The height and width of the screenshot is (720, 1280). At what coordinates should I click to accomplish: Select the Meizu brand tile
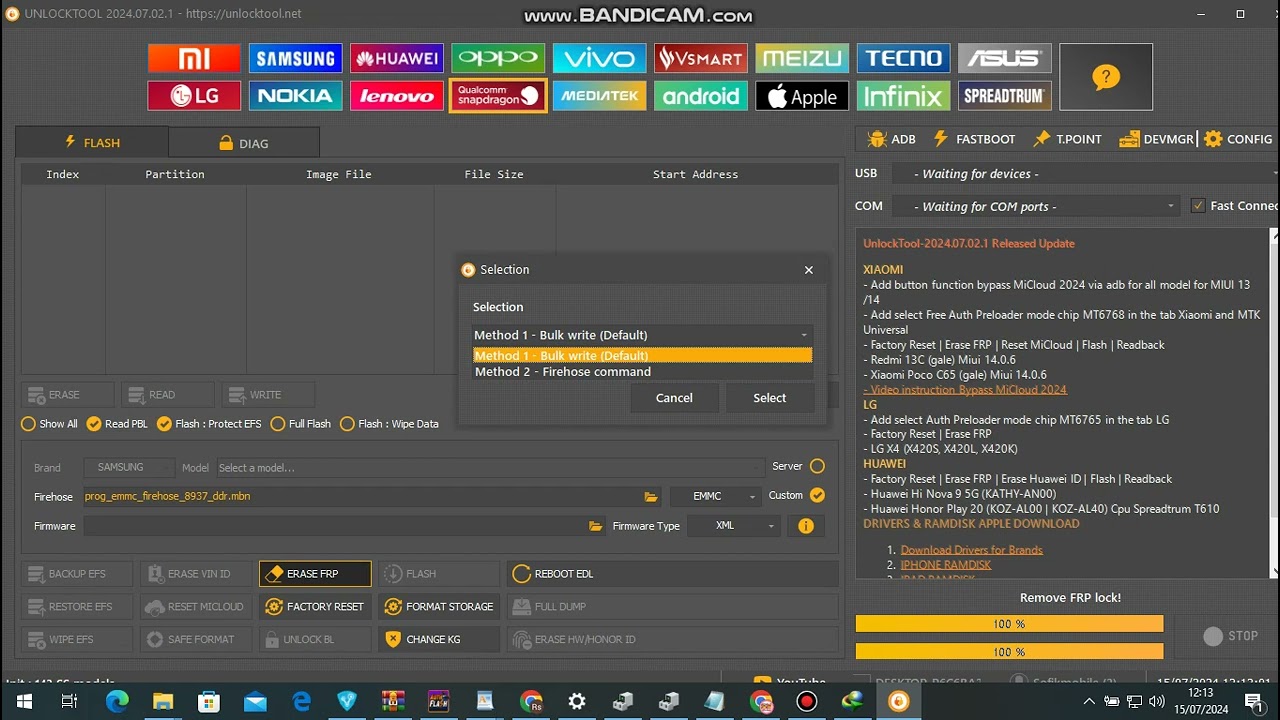(802, 58)
